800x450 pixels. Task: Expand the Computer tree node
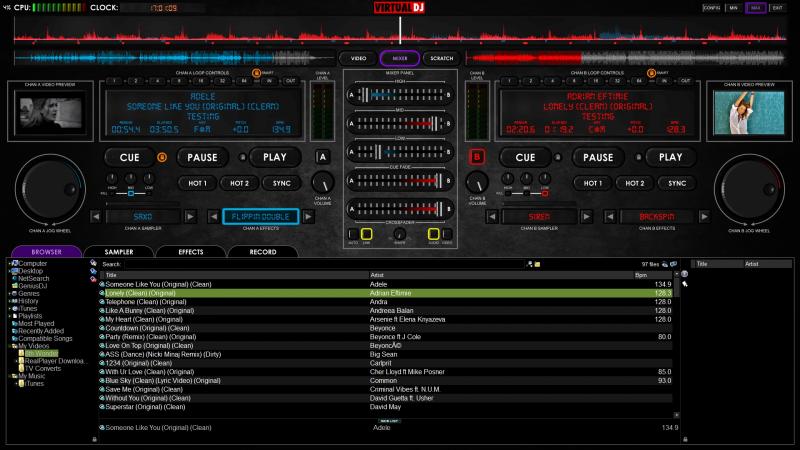(x=10, y=264)
